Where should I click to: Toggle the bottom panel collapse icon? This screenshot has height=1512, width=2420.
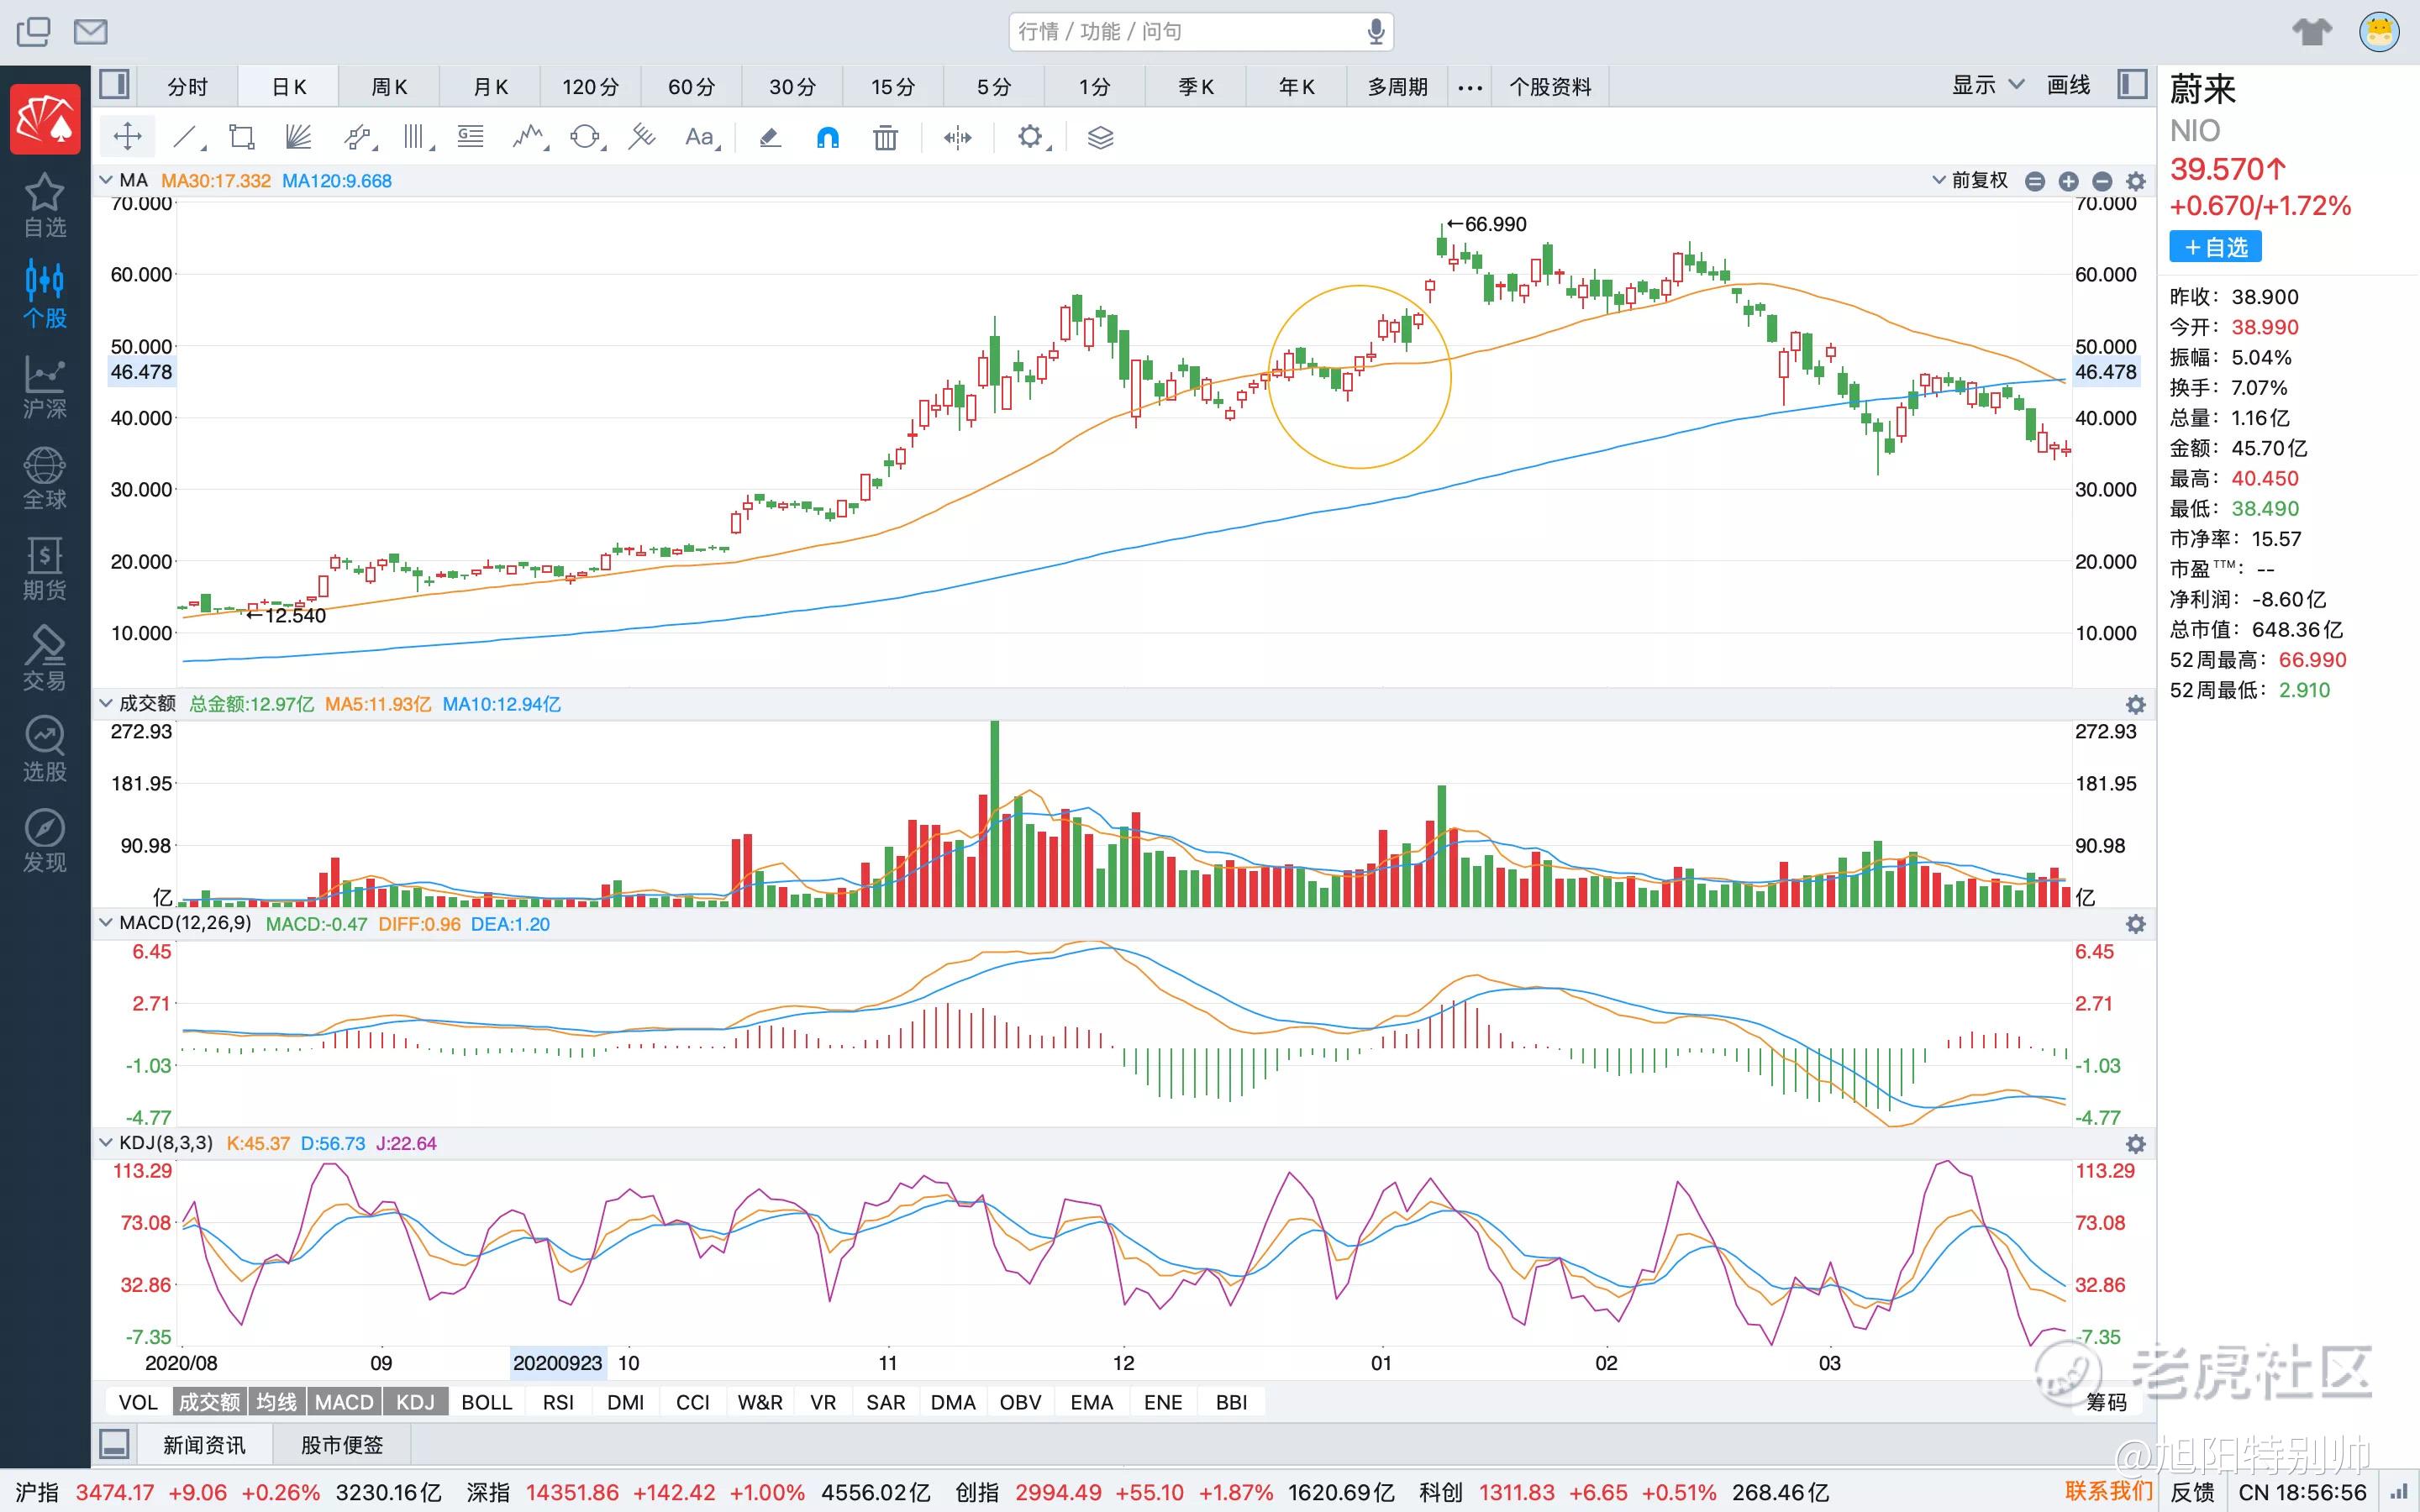(114, 1444)
